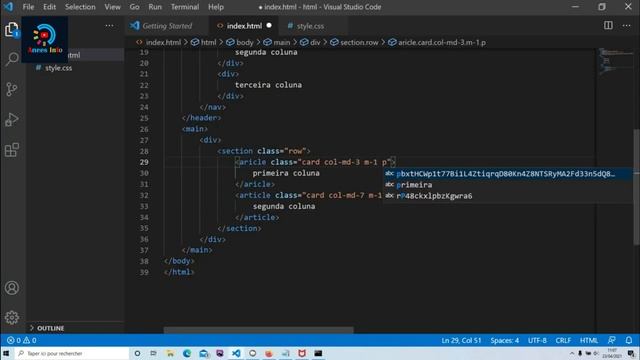Click the vertical scrollbar of editor
This screenshot has height=360, width=640.
coord(636,187)
